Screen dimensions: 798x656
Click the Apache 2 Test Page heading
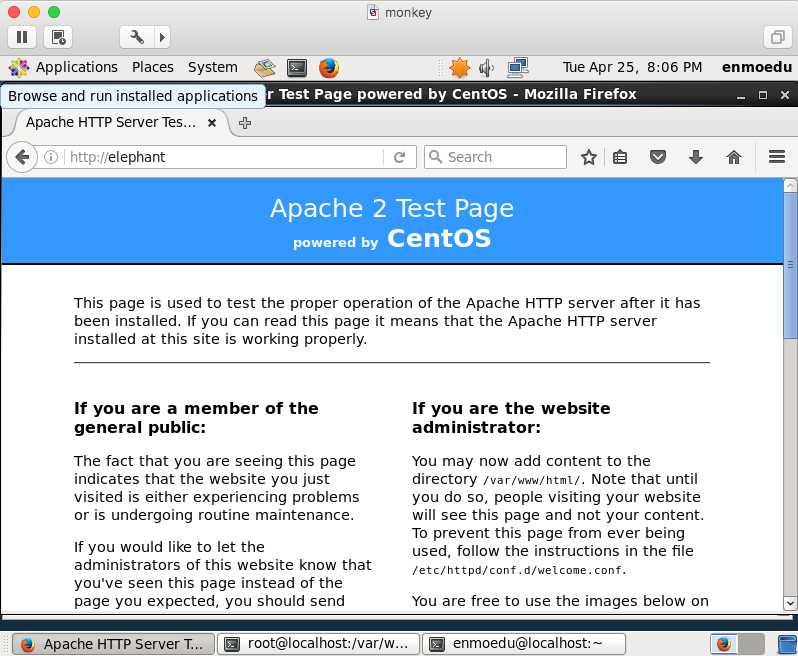tap(392, 208)
